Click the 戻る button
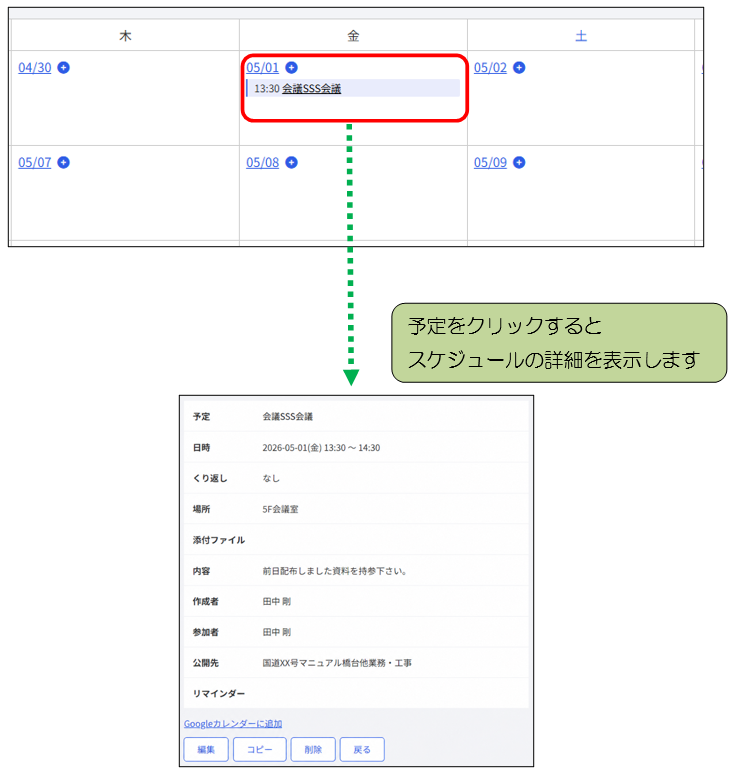This screenshot has width=733, height=769. click(362, 749)
